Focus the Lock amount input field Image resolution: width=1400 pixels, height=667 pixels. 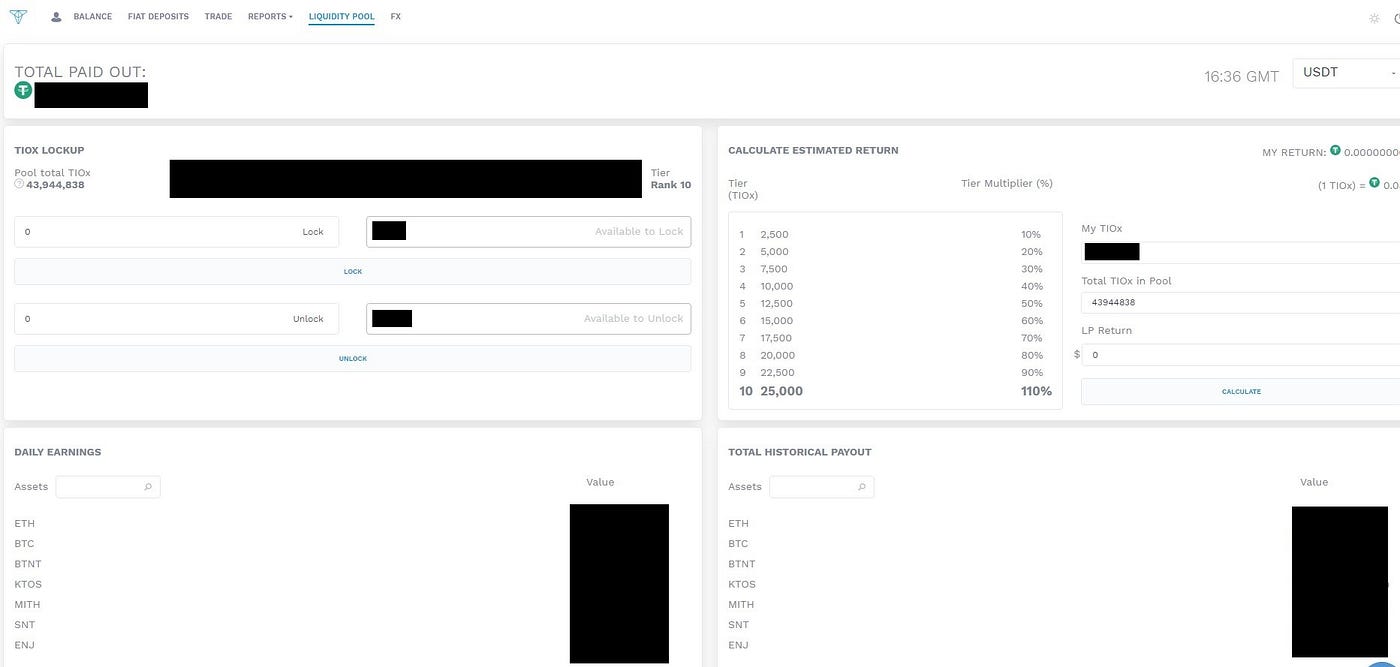coord(176,232)
